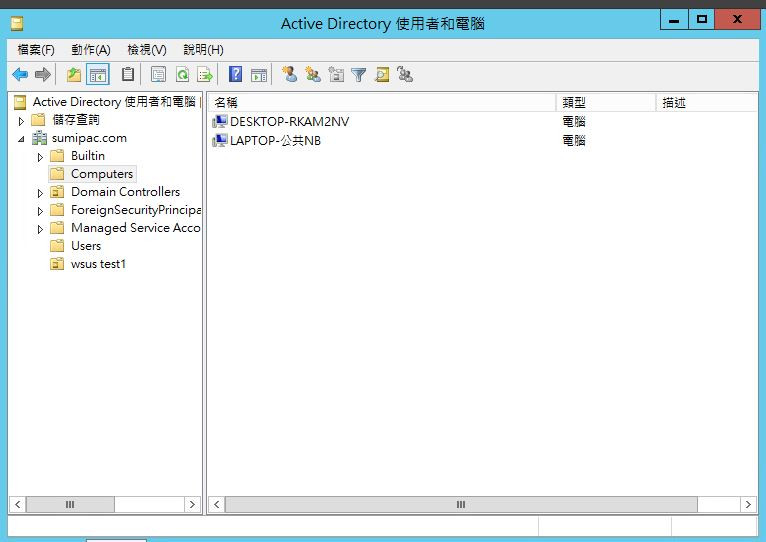
Task: Open the 檔案(F) menu
Action: pos(36,50)
